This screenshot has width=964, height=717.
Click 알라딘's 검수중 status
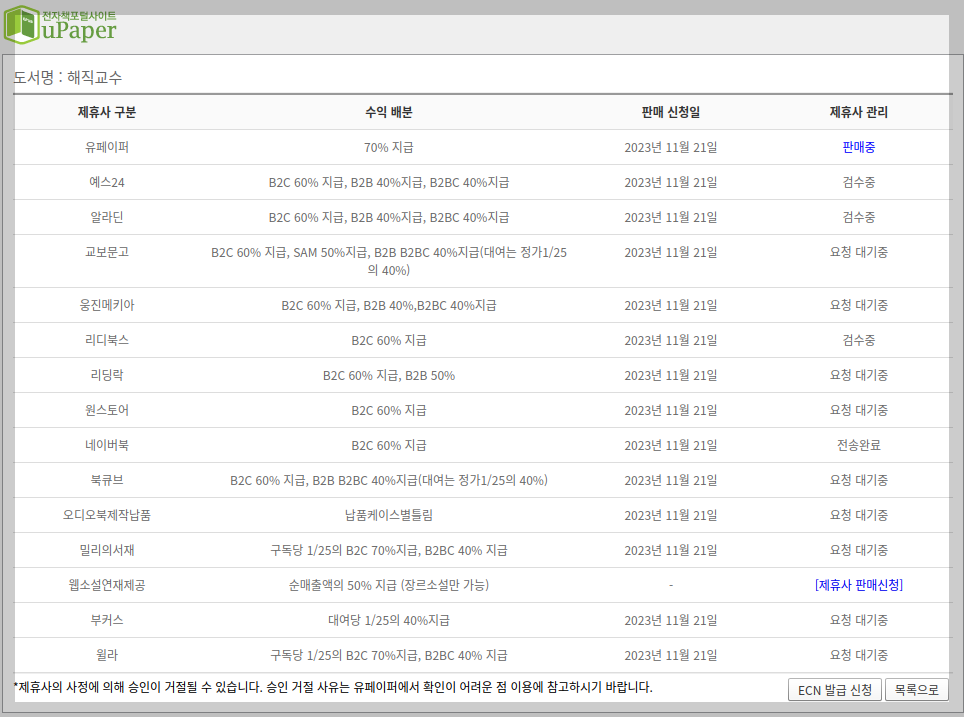coord(858,217)
